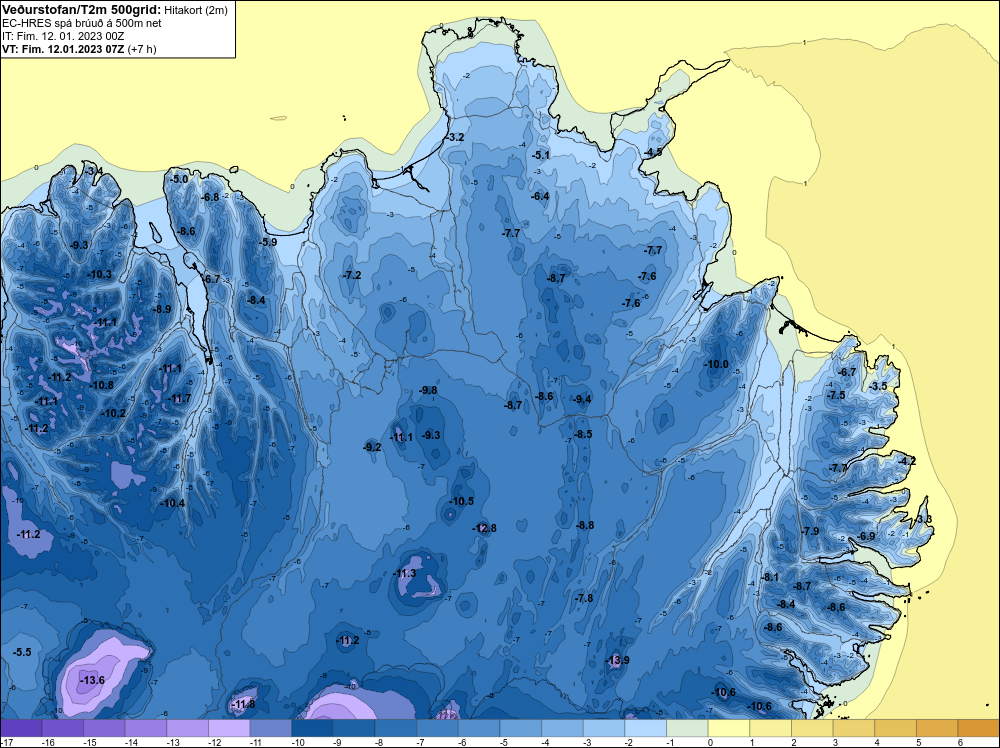The width and height of the screenshot is (1000, 748).
Task: Select the -10.2 temperature value
Action: (114, 413)
